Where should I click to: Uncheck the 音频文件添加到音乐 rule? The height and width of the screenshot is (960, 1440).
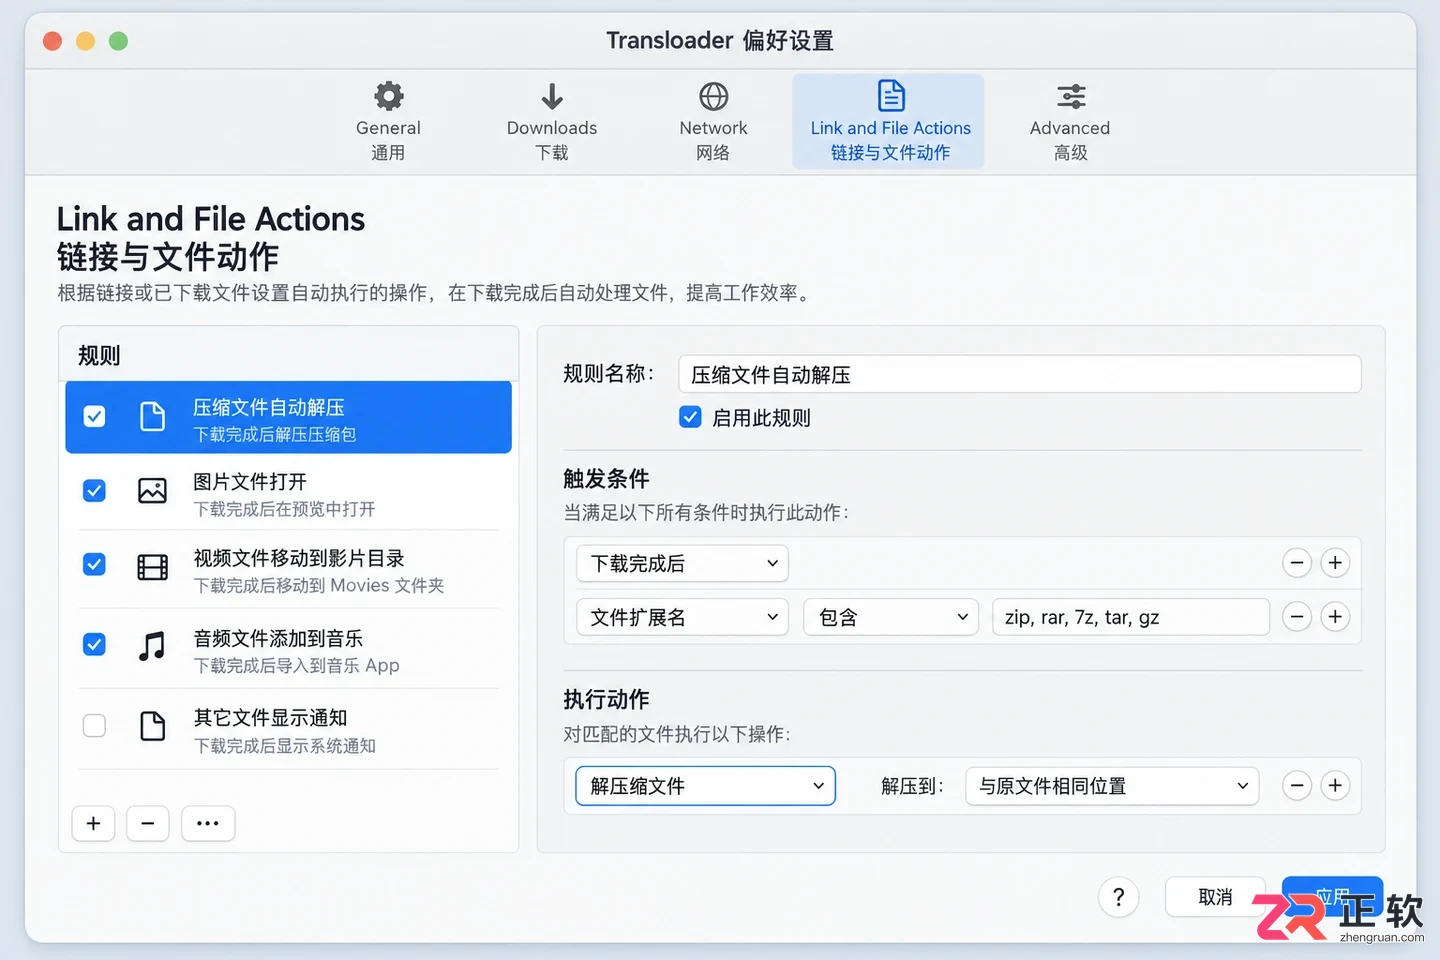click(94, 645)
